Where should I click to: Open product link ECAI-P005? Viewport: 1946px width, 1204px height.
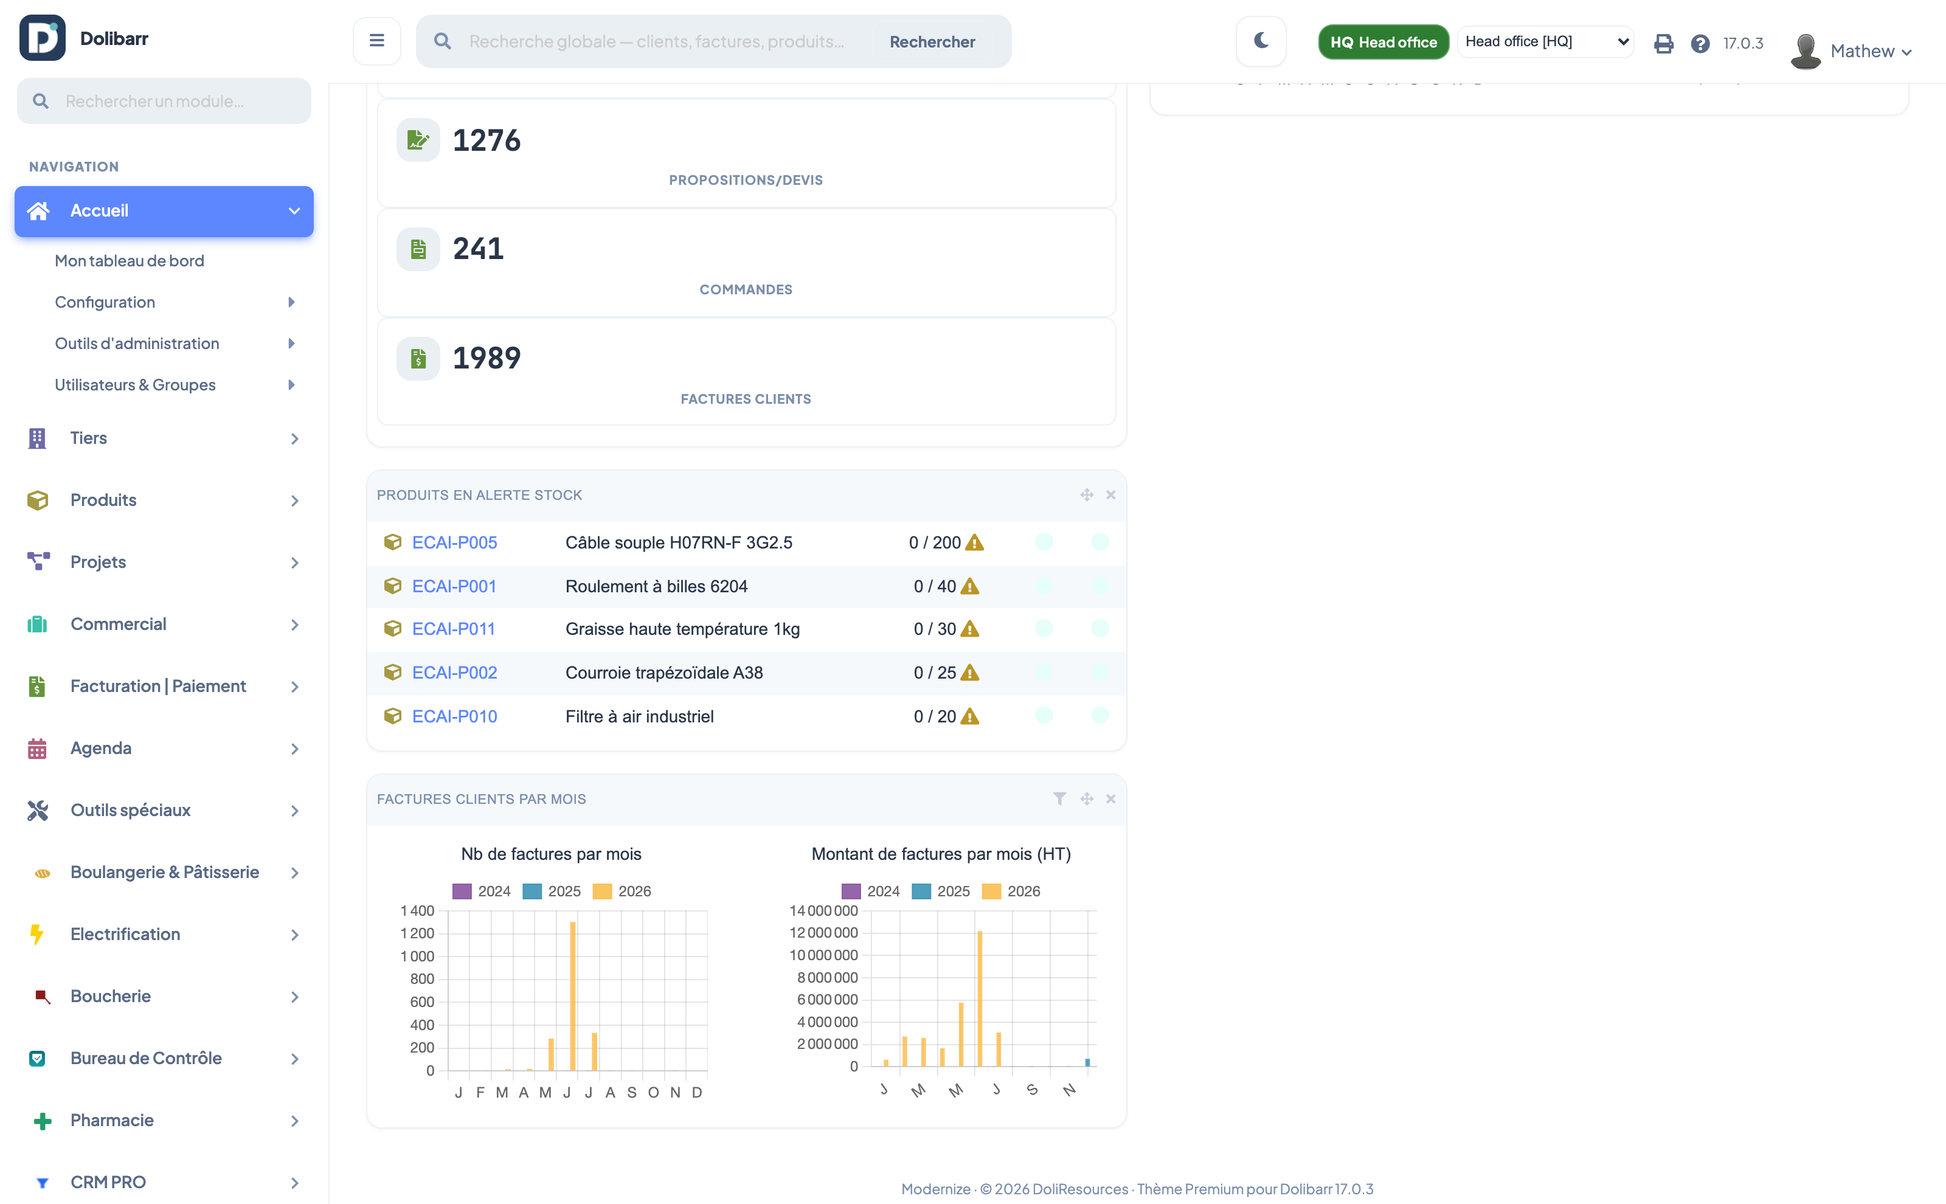pyautogui.click(x=454, y=543)
